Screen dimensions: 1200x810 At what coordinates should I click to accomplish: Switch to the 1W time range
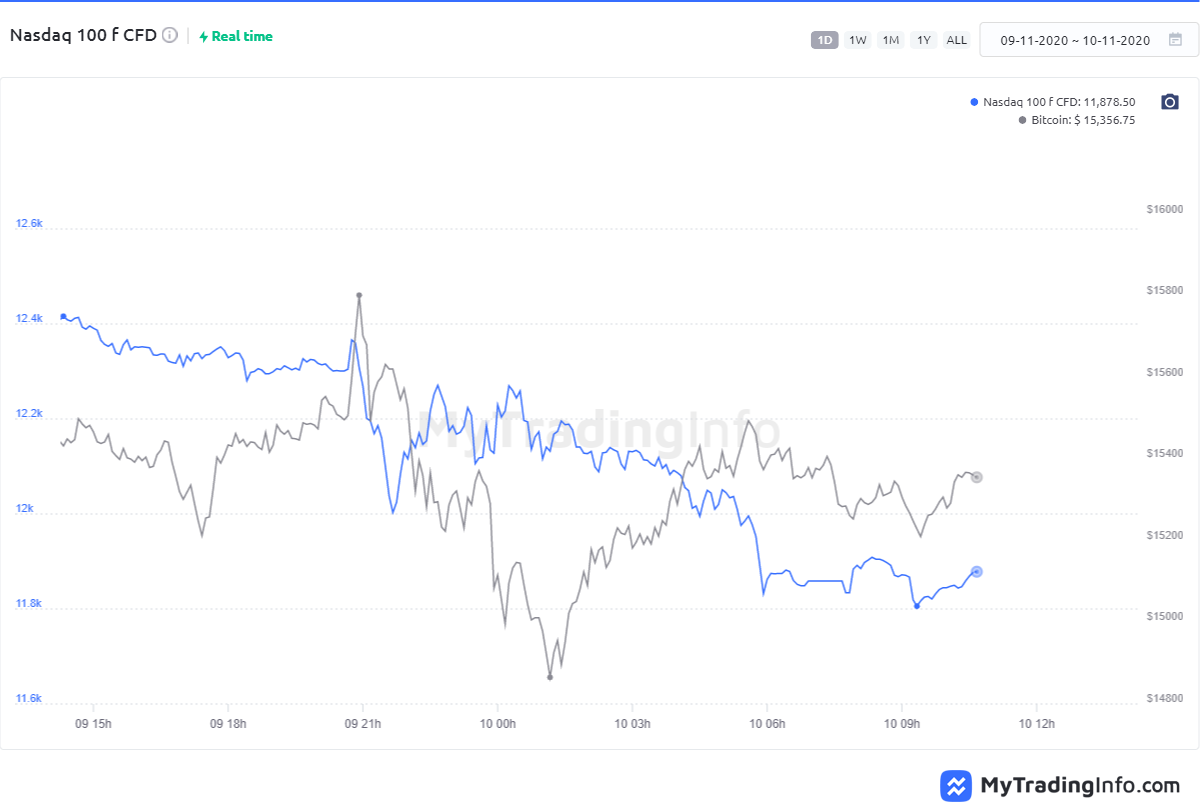858,40
